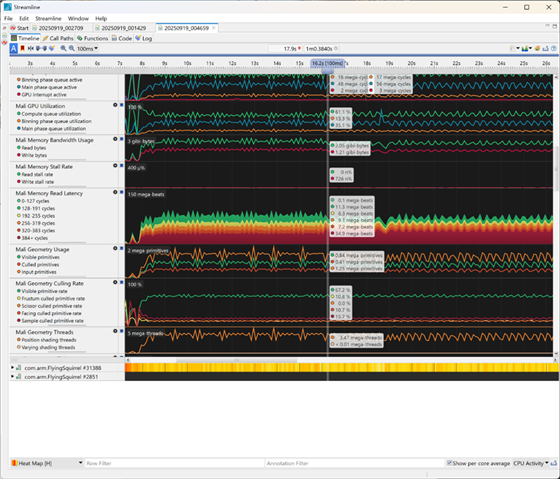560x479 pixels.
Task: Click the zoom out magnifier icon
Action: point(72,48)
